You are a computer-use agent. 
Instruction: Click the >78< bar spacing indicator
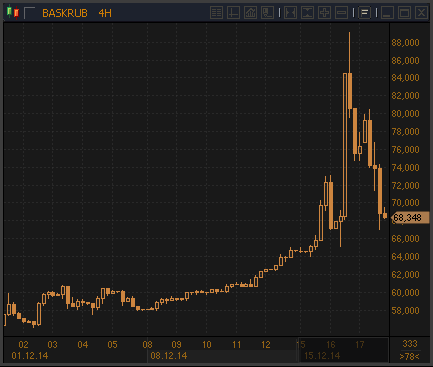click(410, 357)
